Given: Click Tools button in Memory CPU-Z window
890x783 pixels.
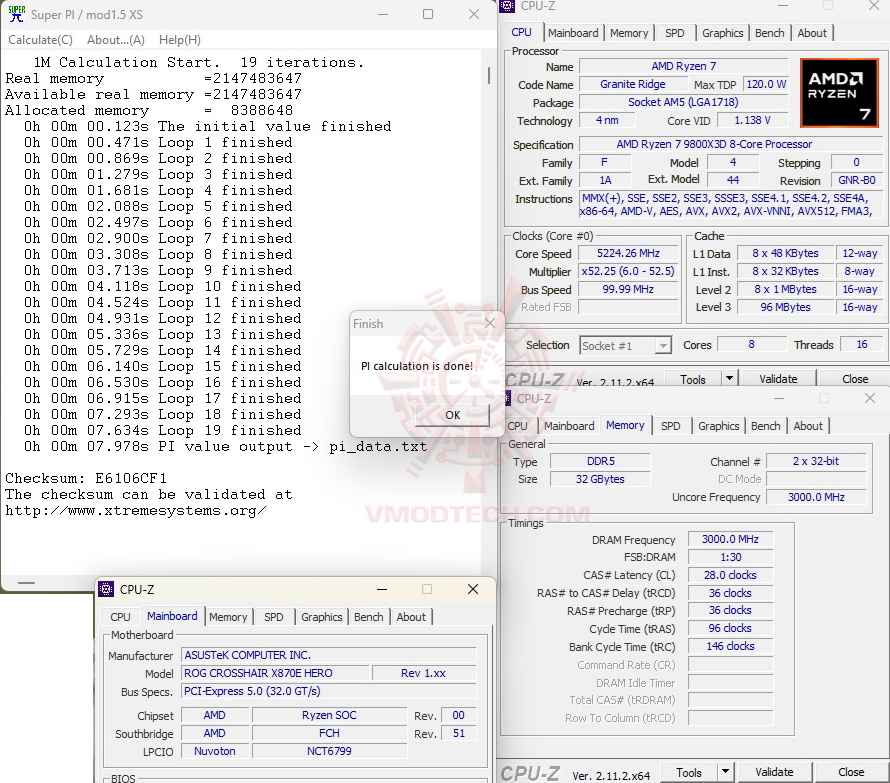Looking at the screenshot, I should (x=689, y=773).
